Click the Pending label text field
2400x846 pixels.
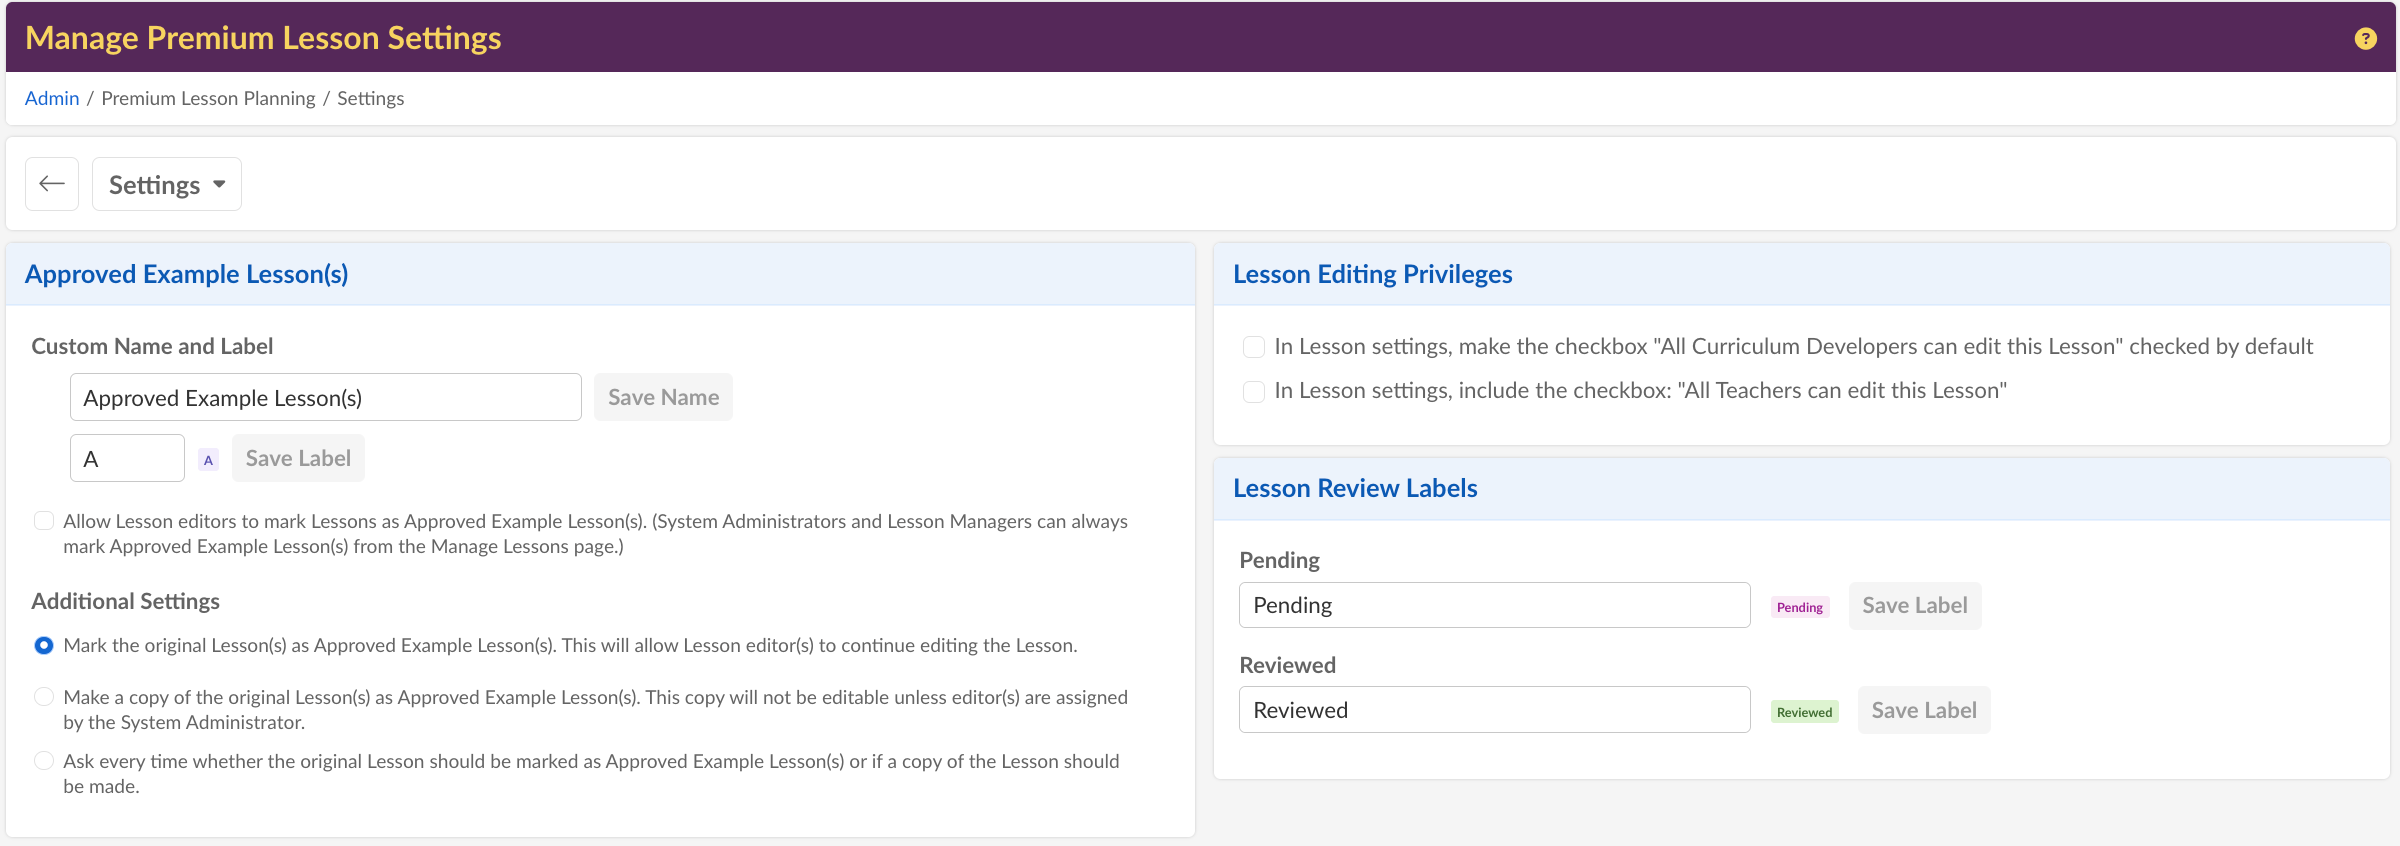click(x=1494, y=605)
